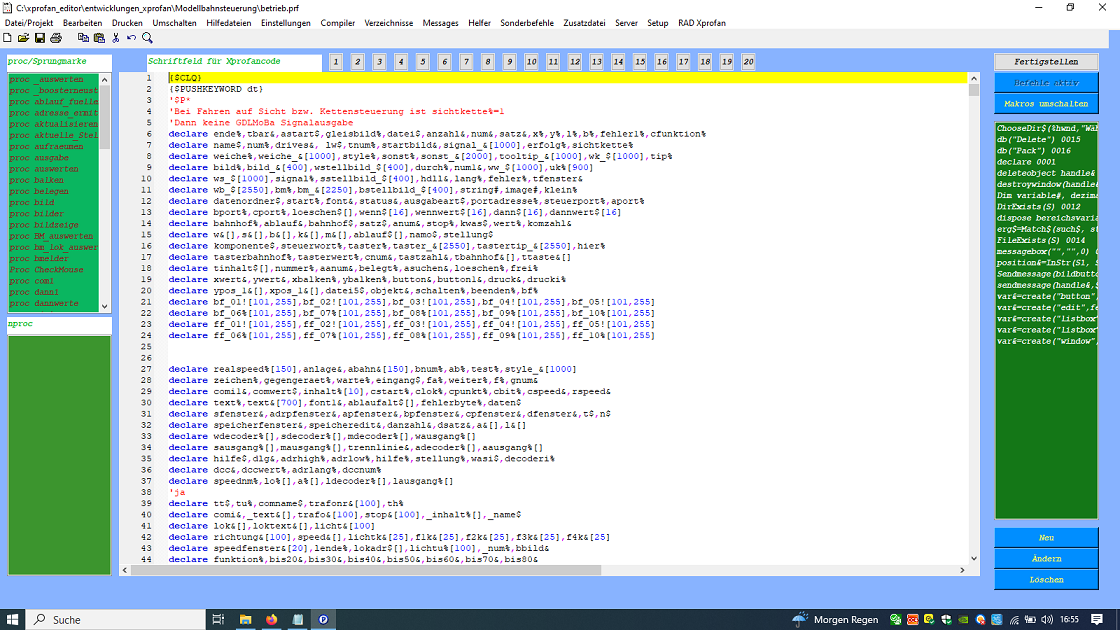Cut selection with the scissors icon
The width and height of the screenshot is (1120, 630).
click(116, 38)
